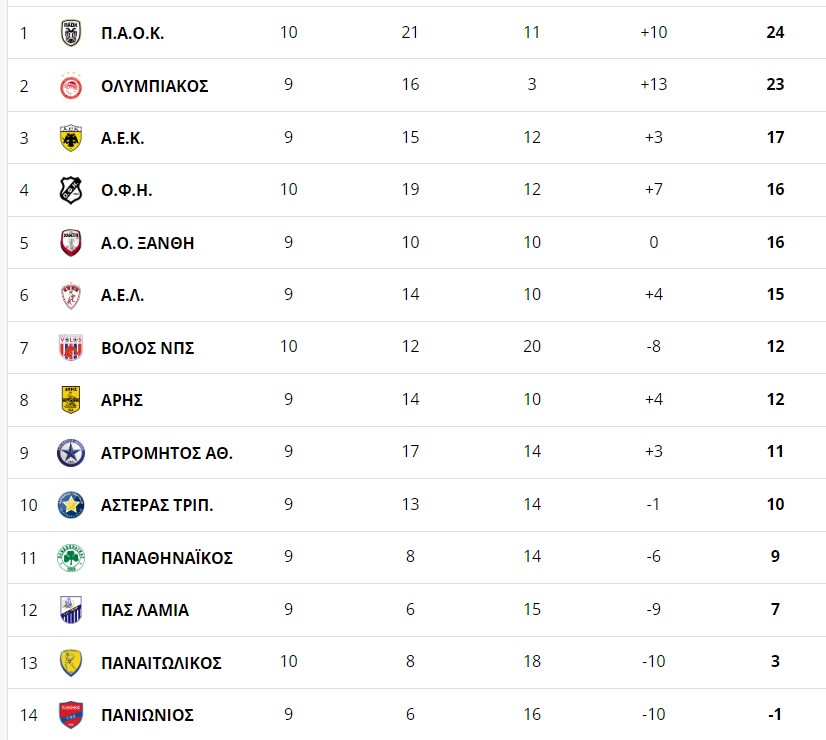
Task: Click the Π.Α.Ο.Κ. club crest
Action: [x=71, y=33]
